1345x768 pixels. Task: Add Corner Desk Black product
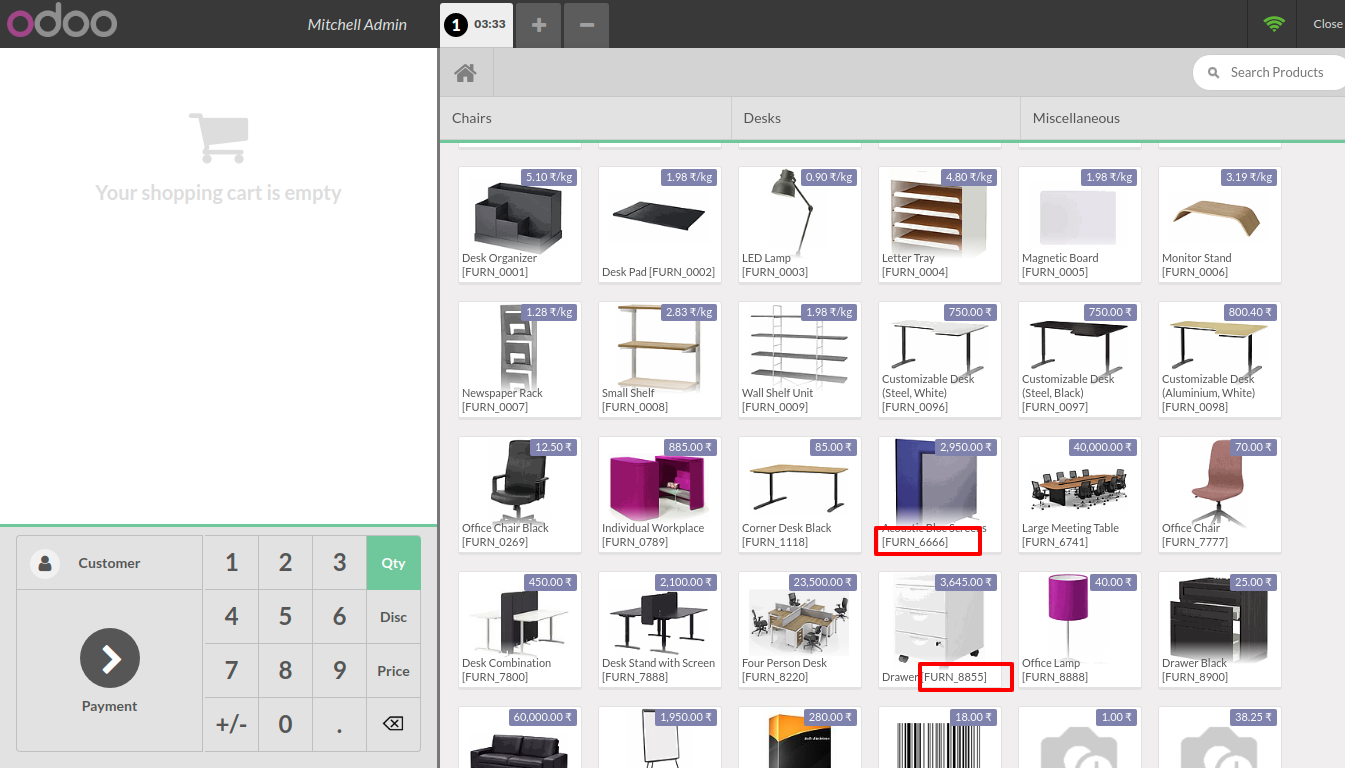(800, 495)
